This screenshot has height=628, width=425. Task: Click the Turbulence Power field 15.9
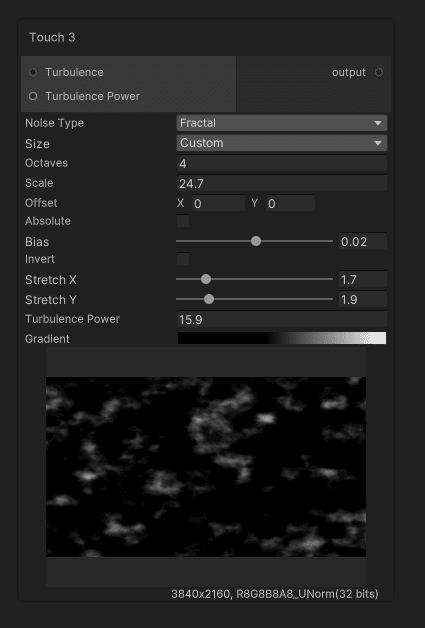coord(282,320)
